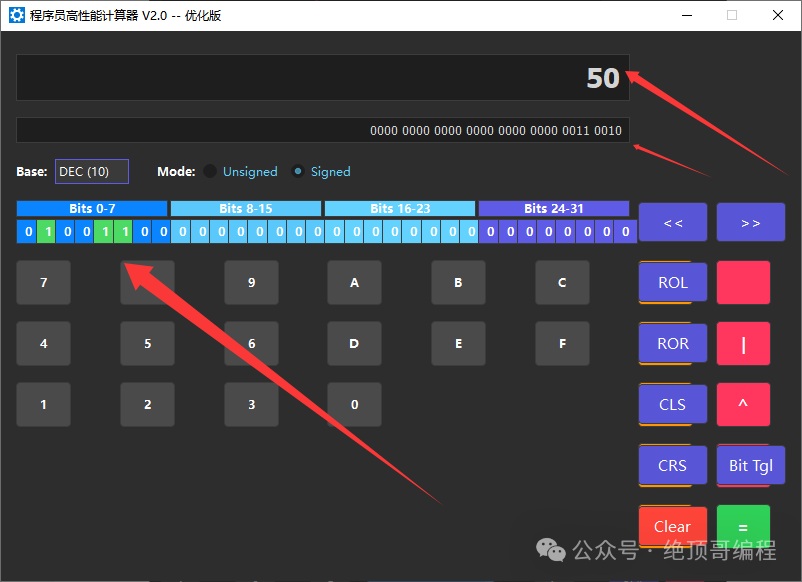Click the Bits 24-31 group header
Viewport: 802px width, 582px height.
(554, 208)
